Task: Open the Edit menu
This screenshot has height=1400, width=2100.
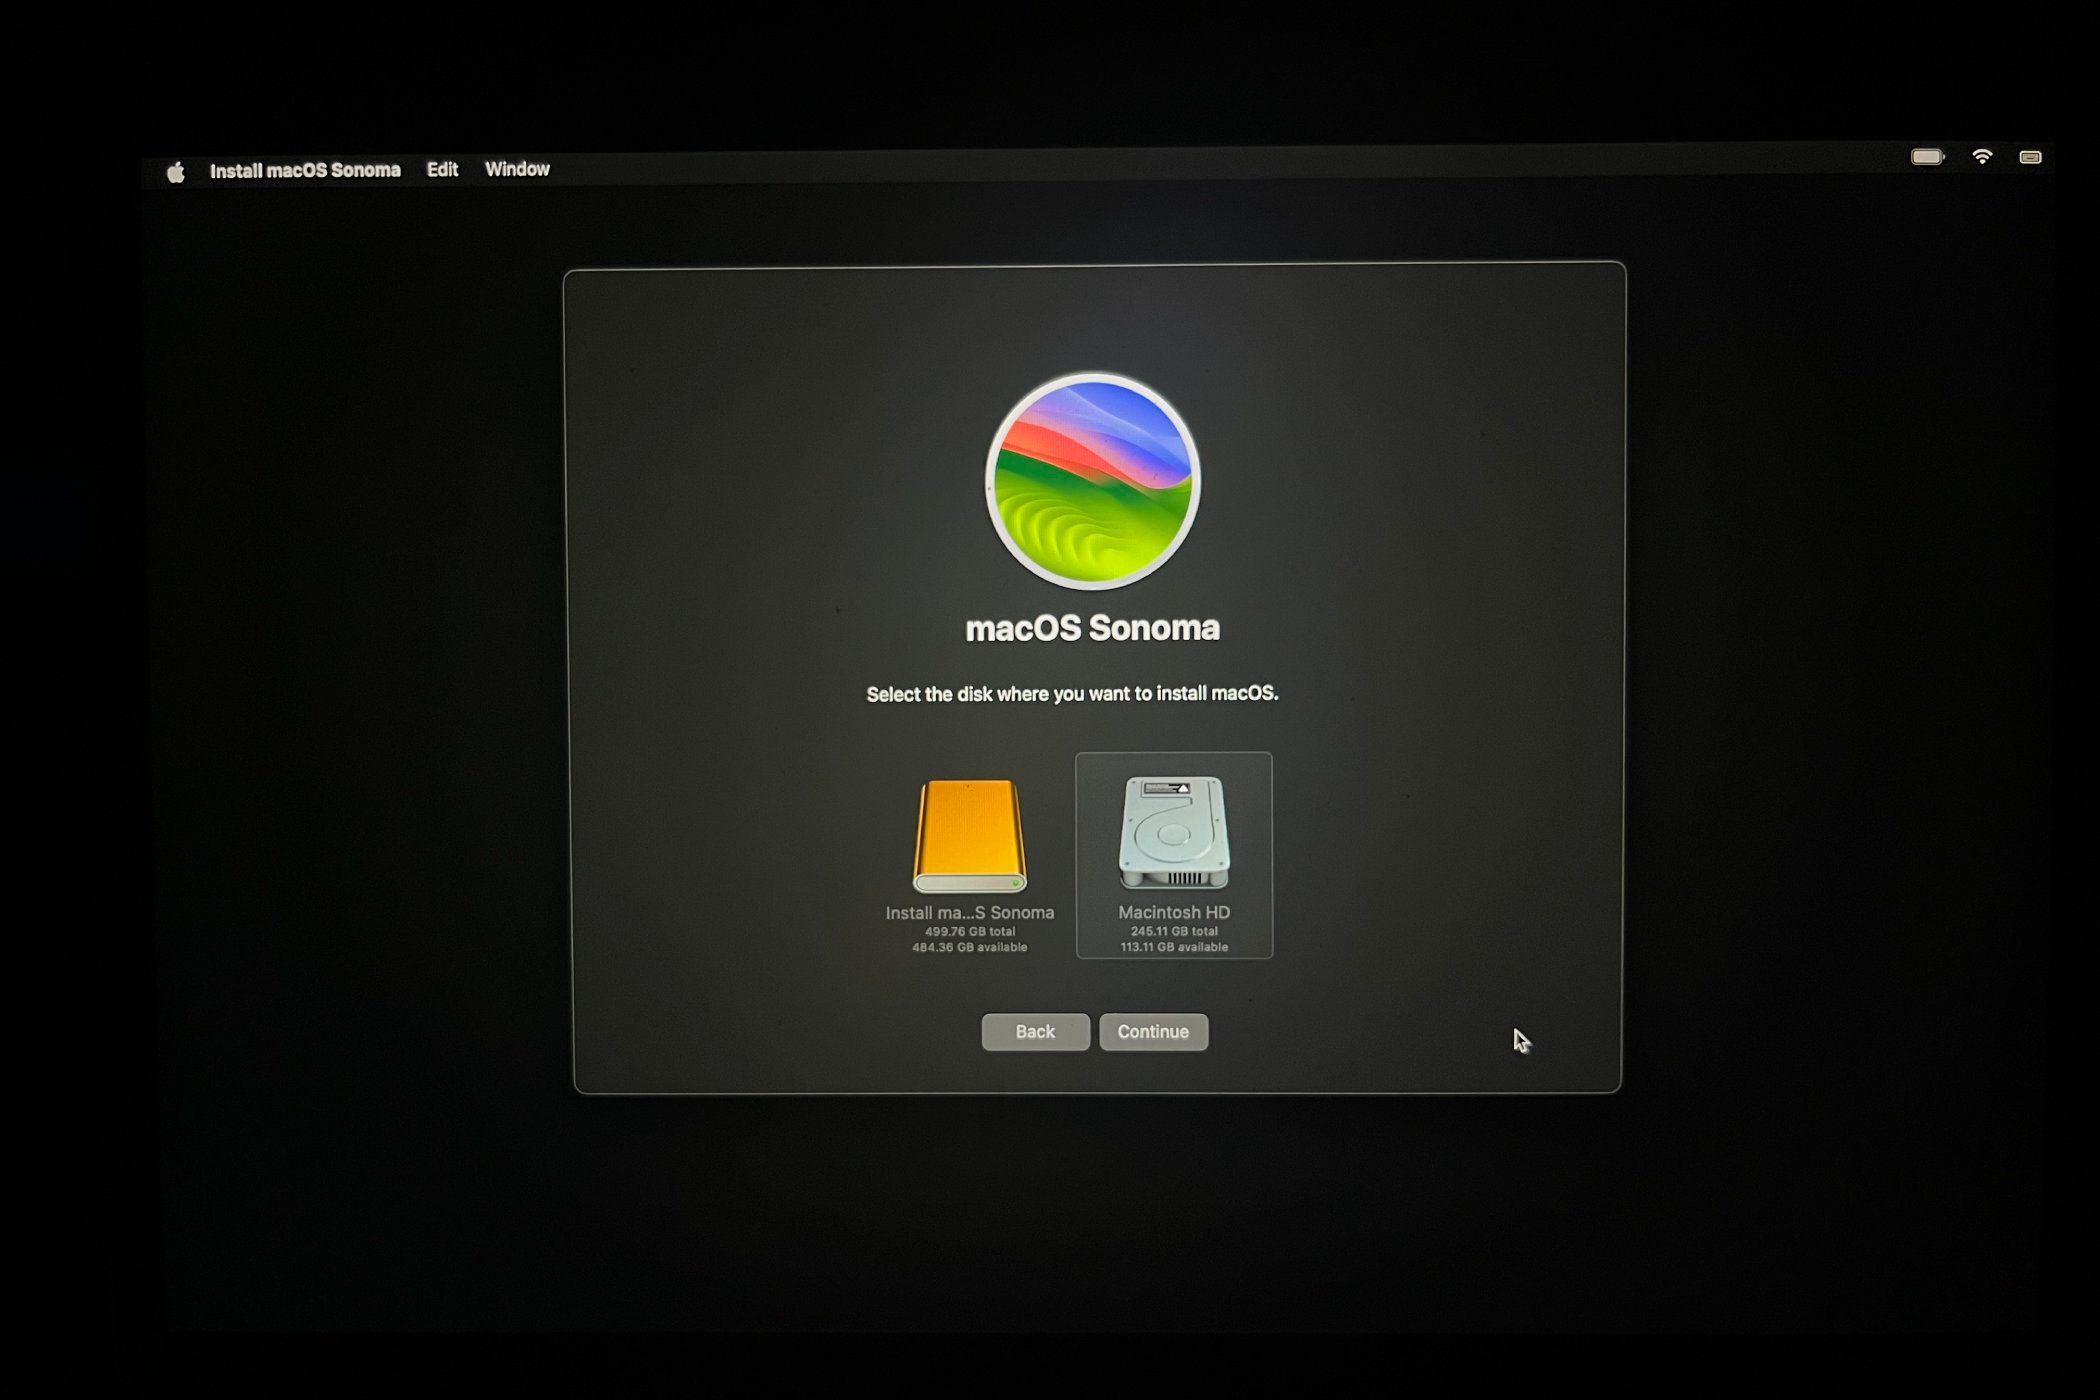Action: [442, 169]
